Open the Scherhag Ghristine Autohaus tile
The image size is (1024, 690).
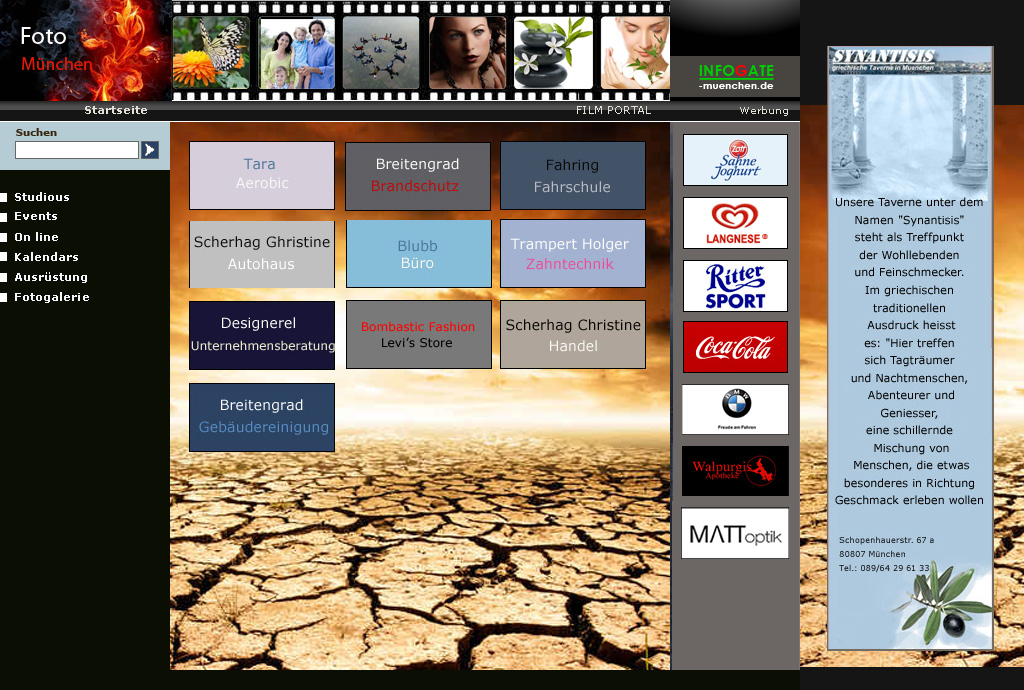coord(262,254)
